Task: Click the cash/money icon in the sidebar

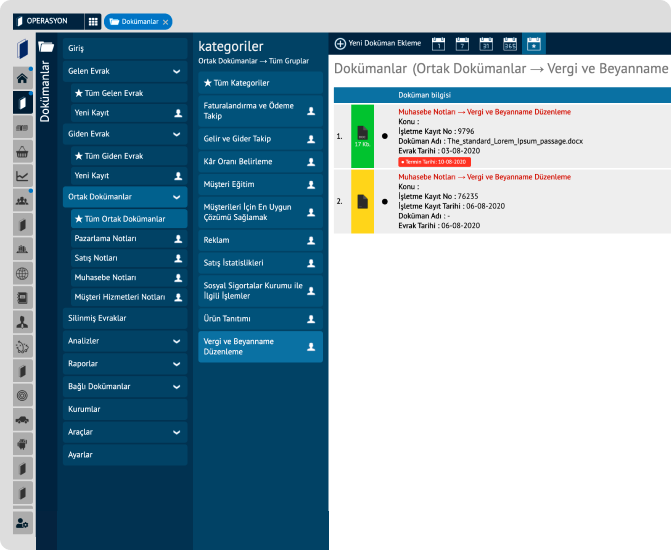Action: 22,128
